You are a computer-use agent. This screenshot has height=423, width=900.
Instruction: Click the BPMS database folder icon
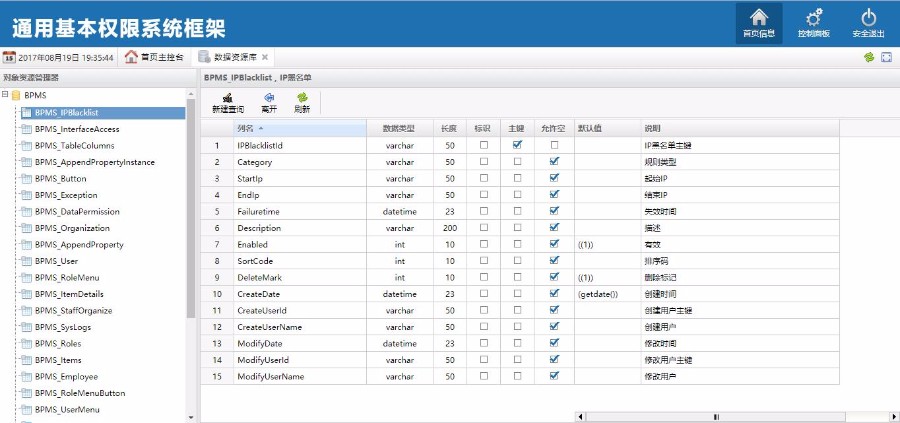coord(16,95)
